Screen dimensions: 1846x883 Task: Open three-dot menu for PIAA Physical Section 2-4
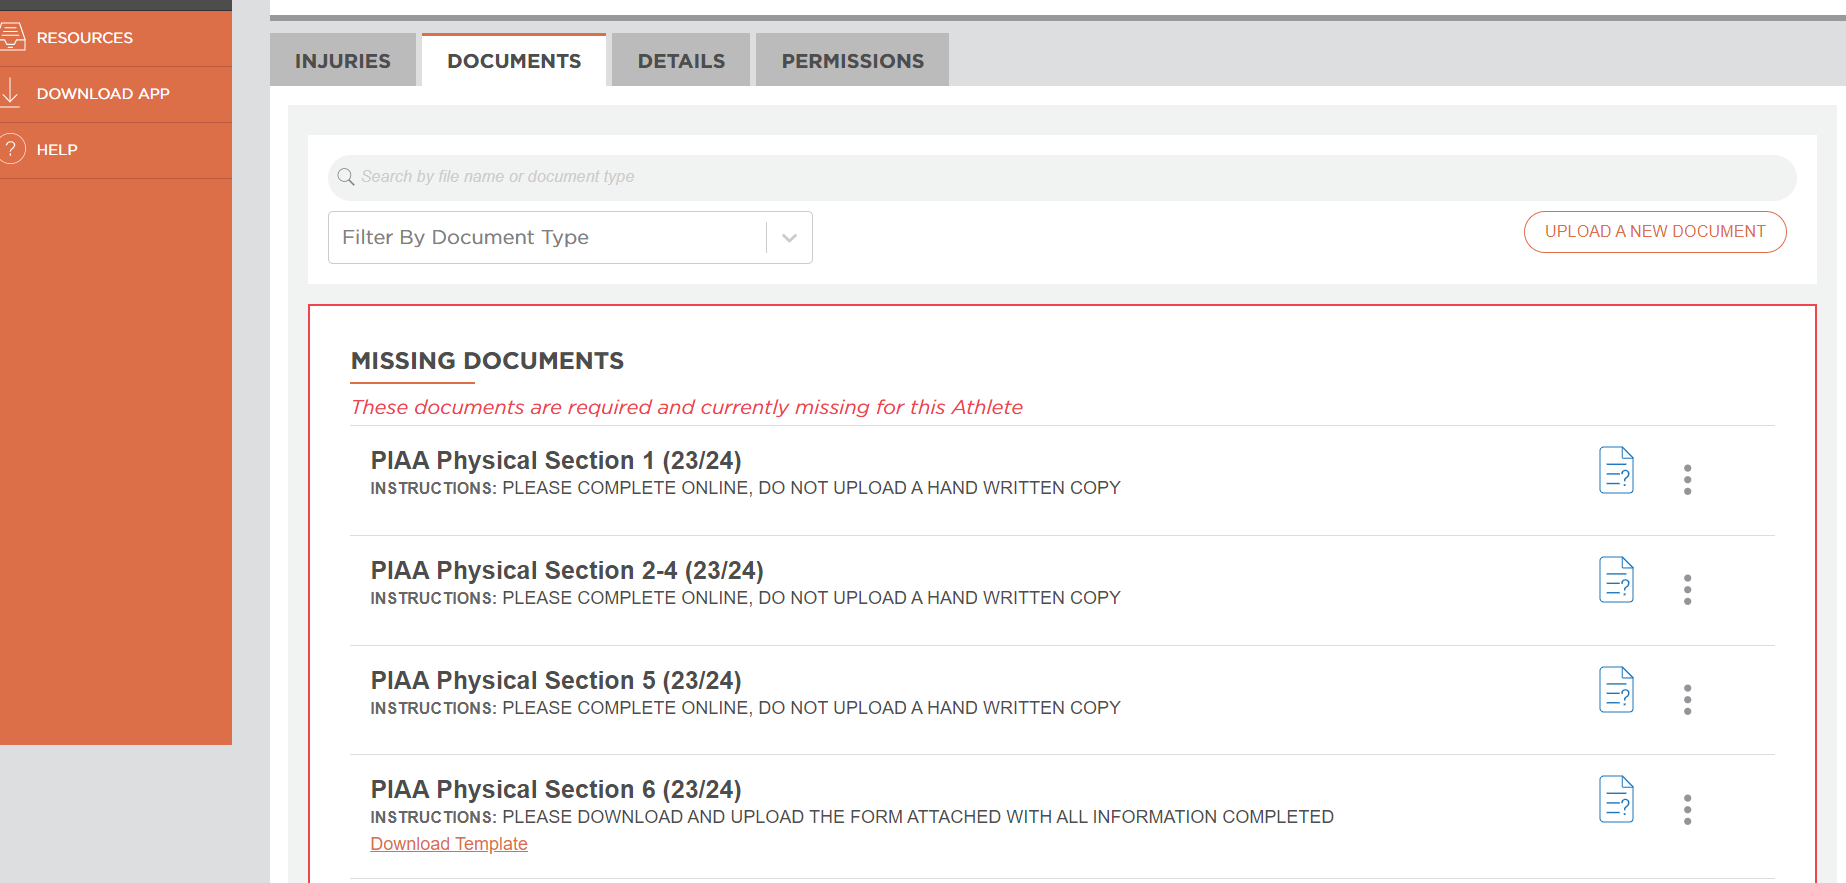click(1687, 590)
